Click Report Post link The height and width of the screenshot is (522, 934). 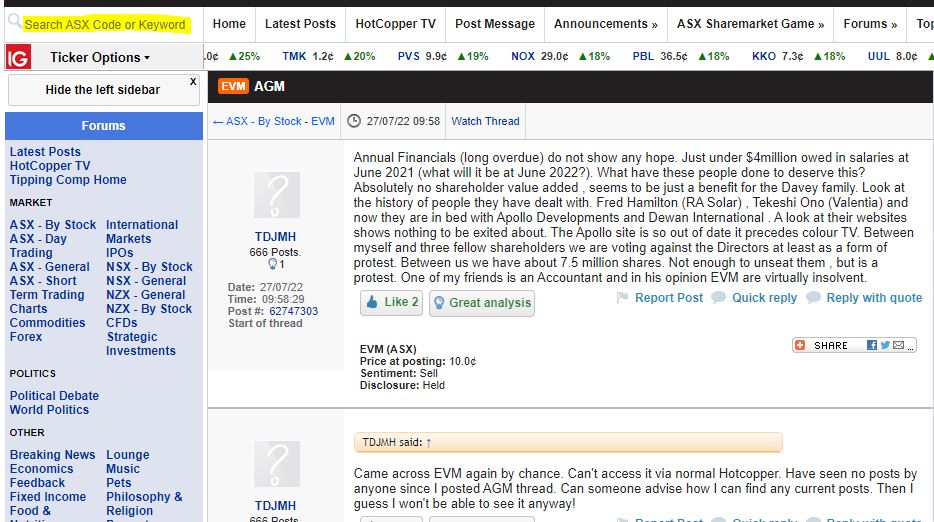pos(668,297)
